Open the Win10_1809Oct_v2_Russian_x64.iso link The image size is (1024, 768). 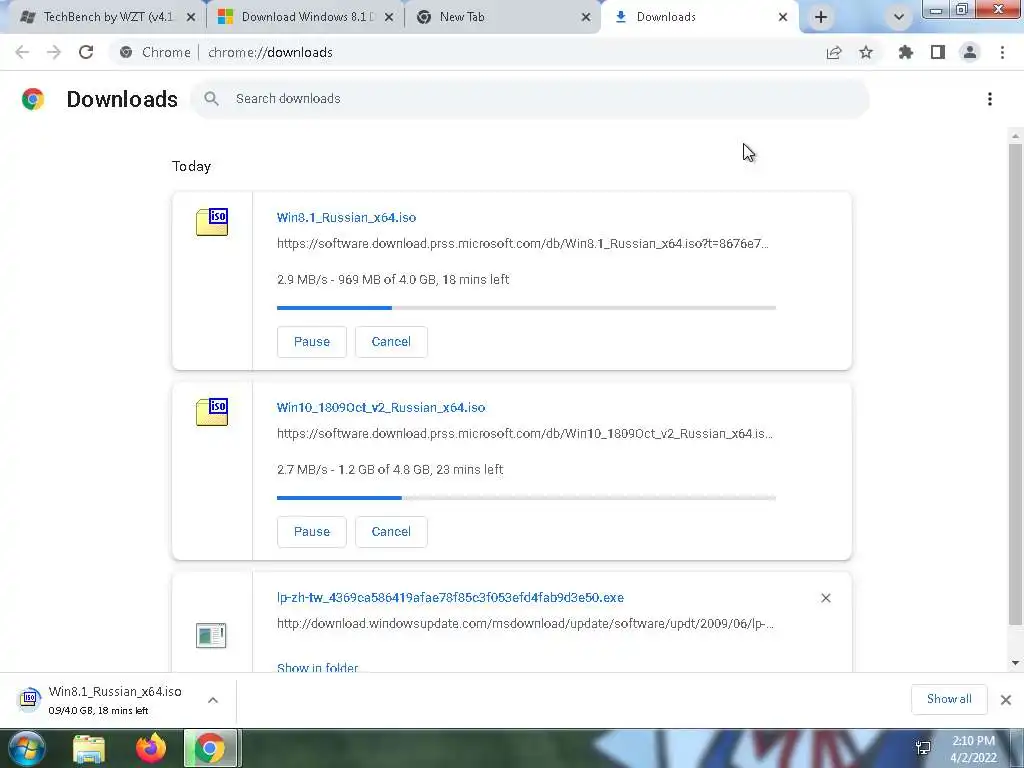click(x=381, y=408)
